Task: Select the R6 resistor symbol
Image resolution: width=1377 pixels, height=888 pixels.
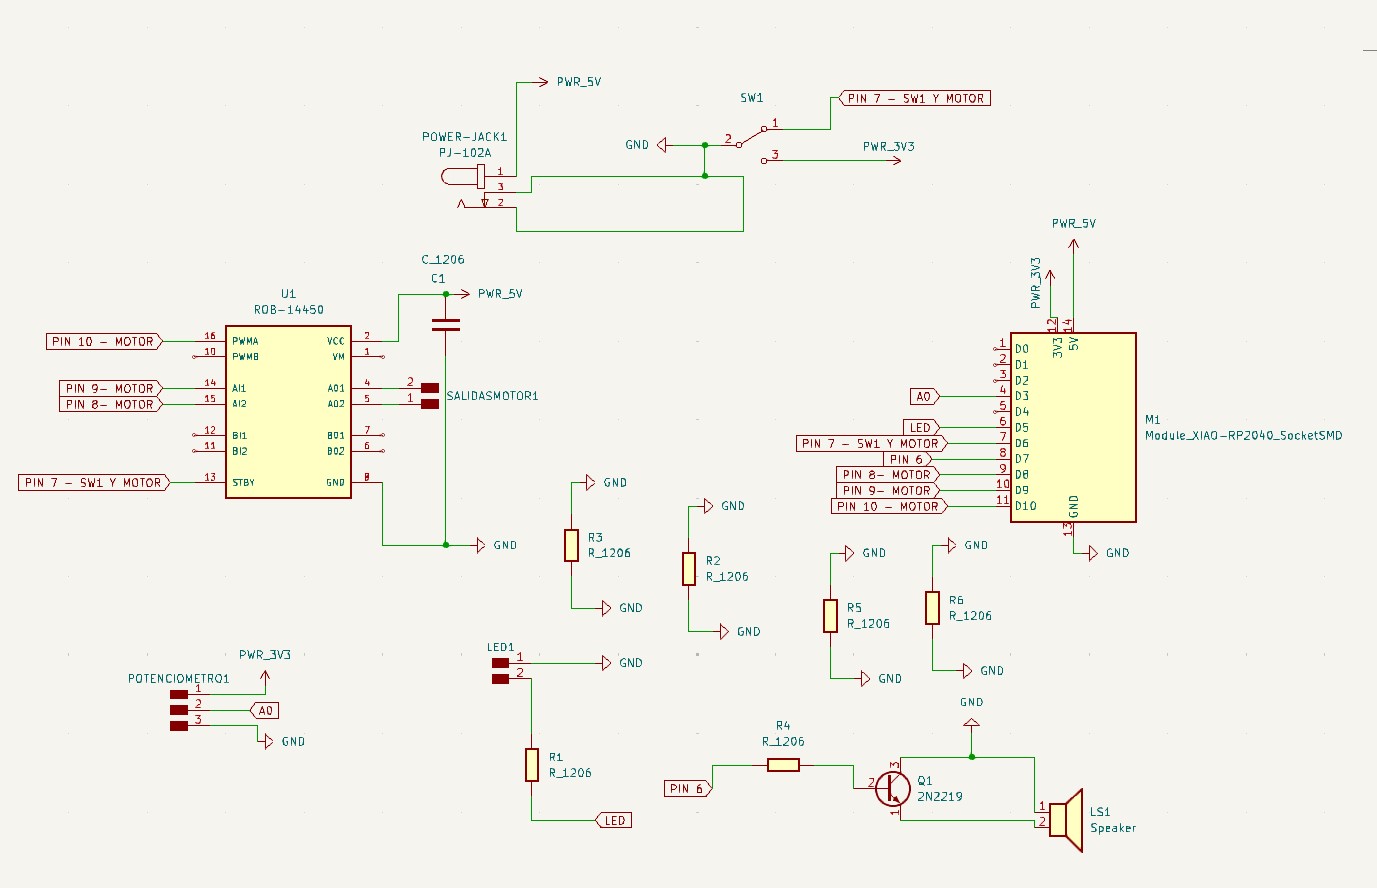Action: click(932, 607)
